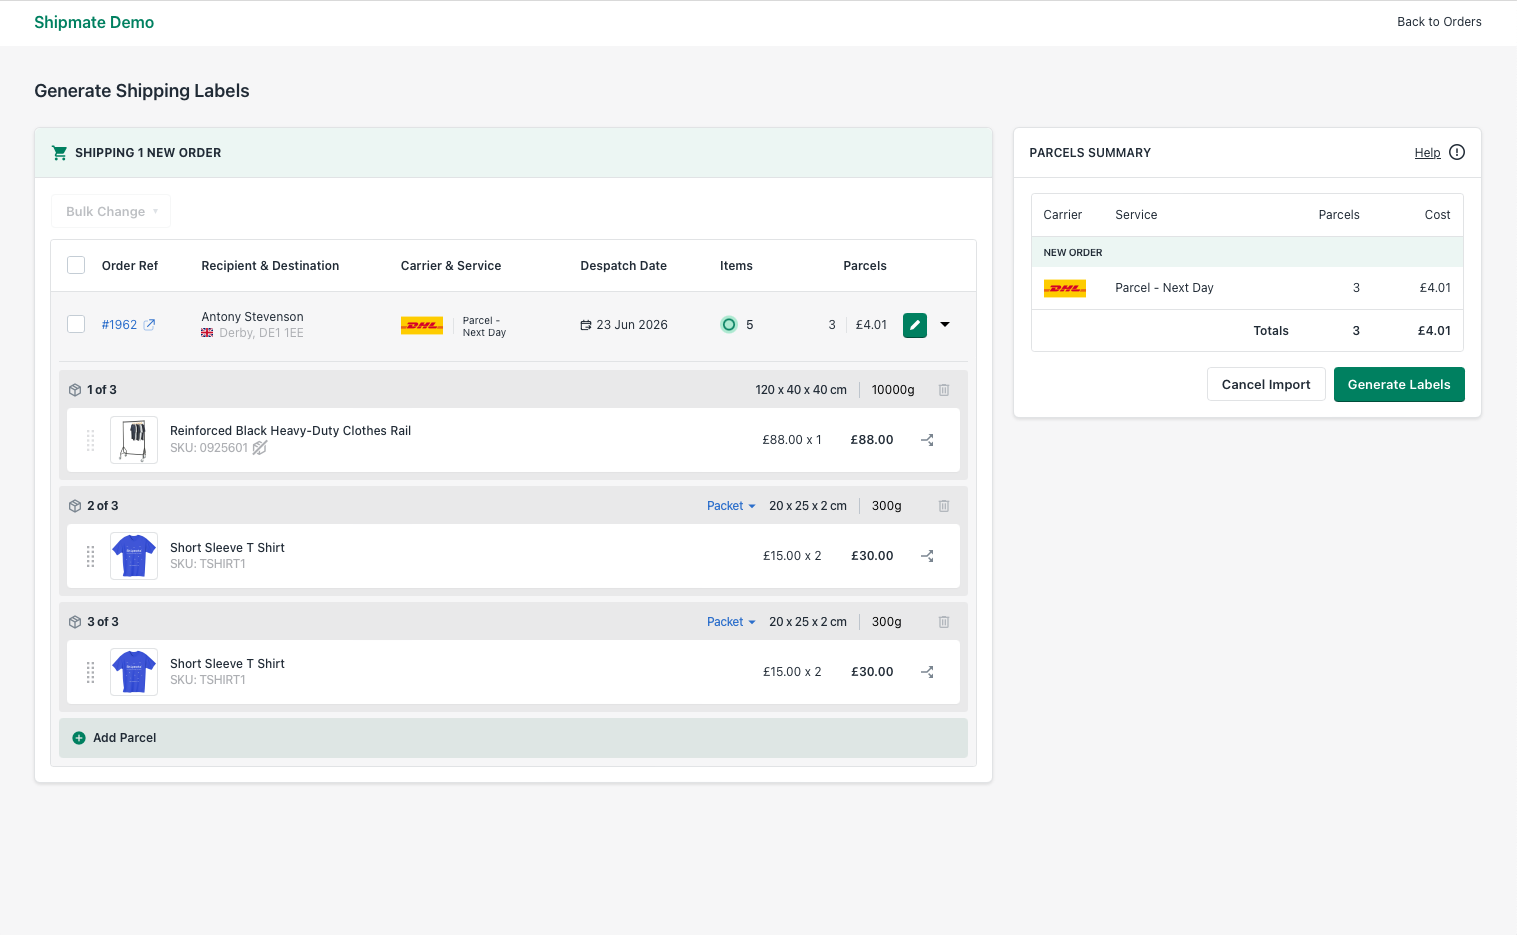Click the £88.00 total for Clothes Rail

[x=872, y=440]
